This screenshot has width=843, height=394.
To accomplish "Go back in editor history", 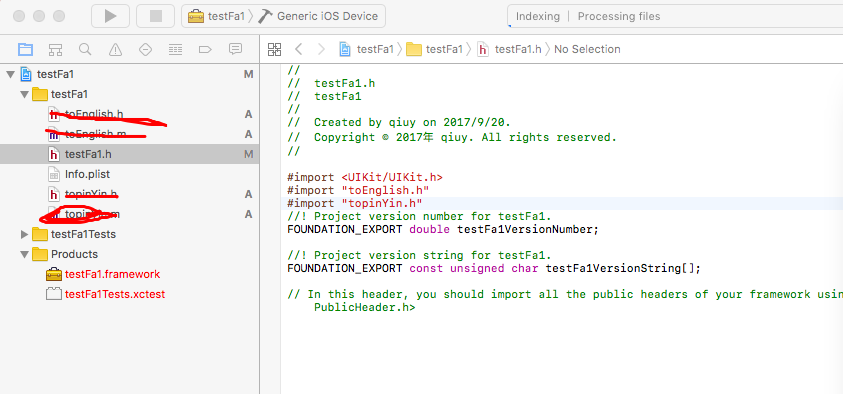I will point(299,49).
